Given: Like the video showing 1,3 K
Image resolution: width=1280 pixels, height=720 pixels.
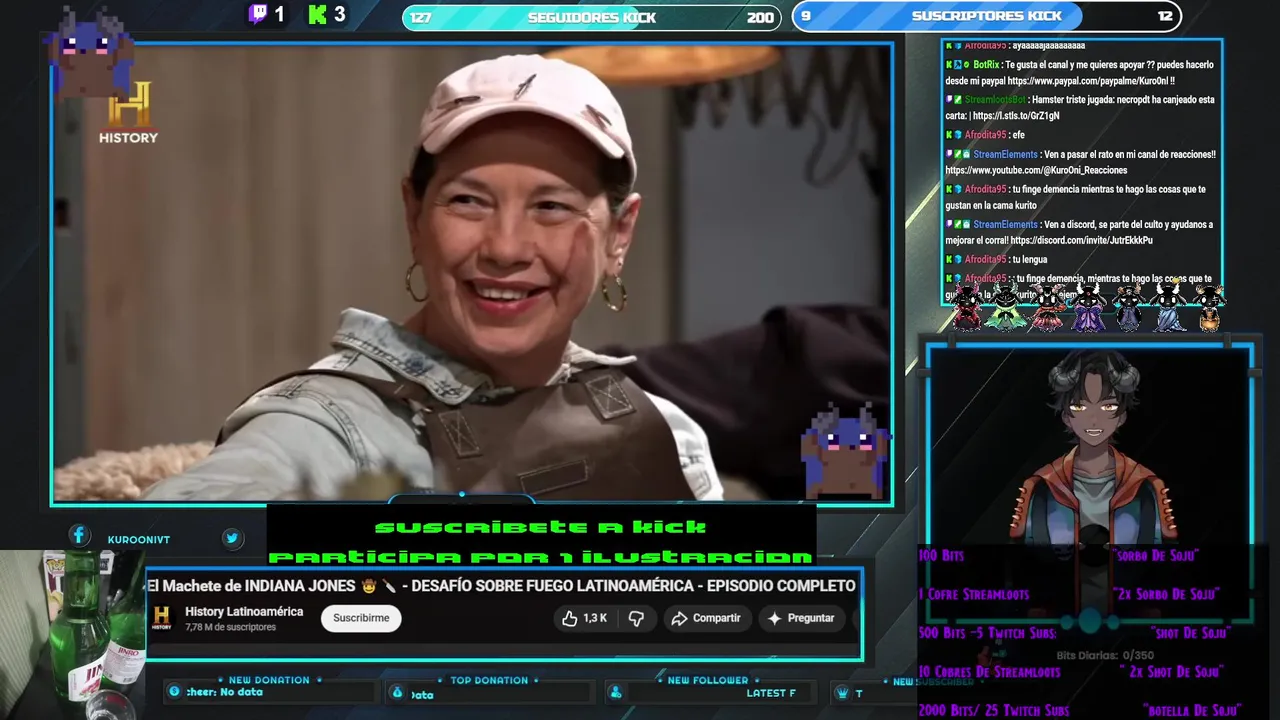Looking at the screenshot, I should [x=585, y=618].
